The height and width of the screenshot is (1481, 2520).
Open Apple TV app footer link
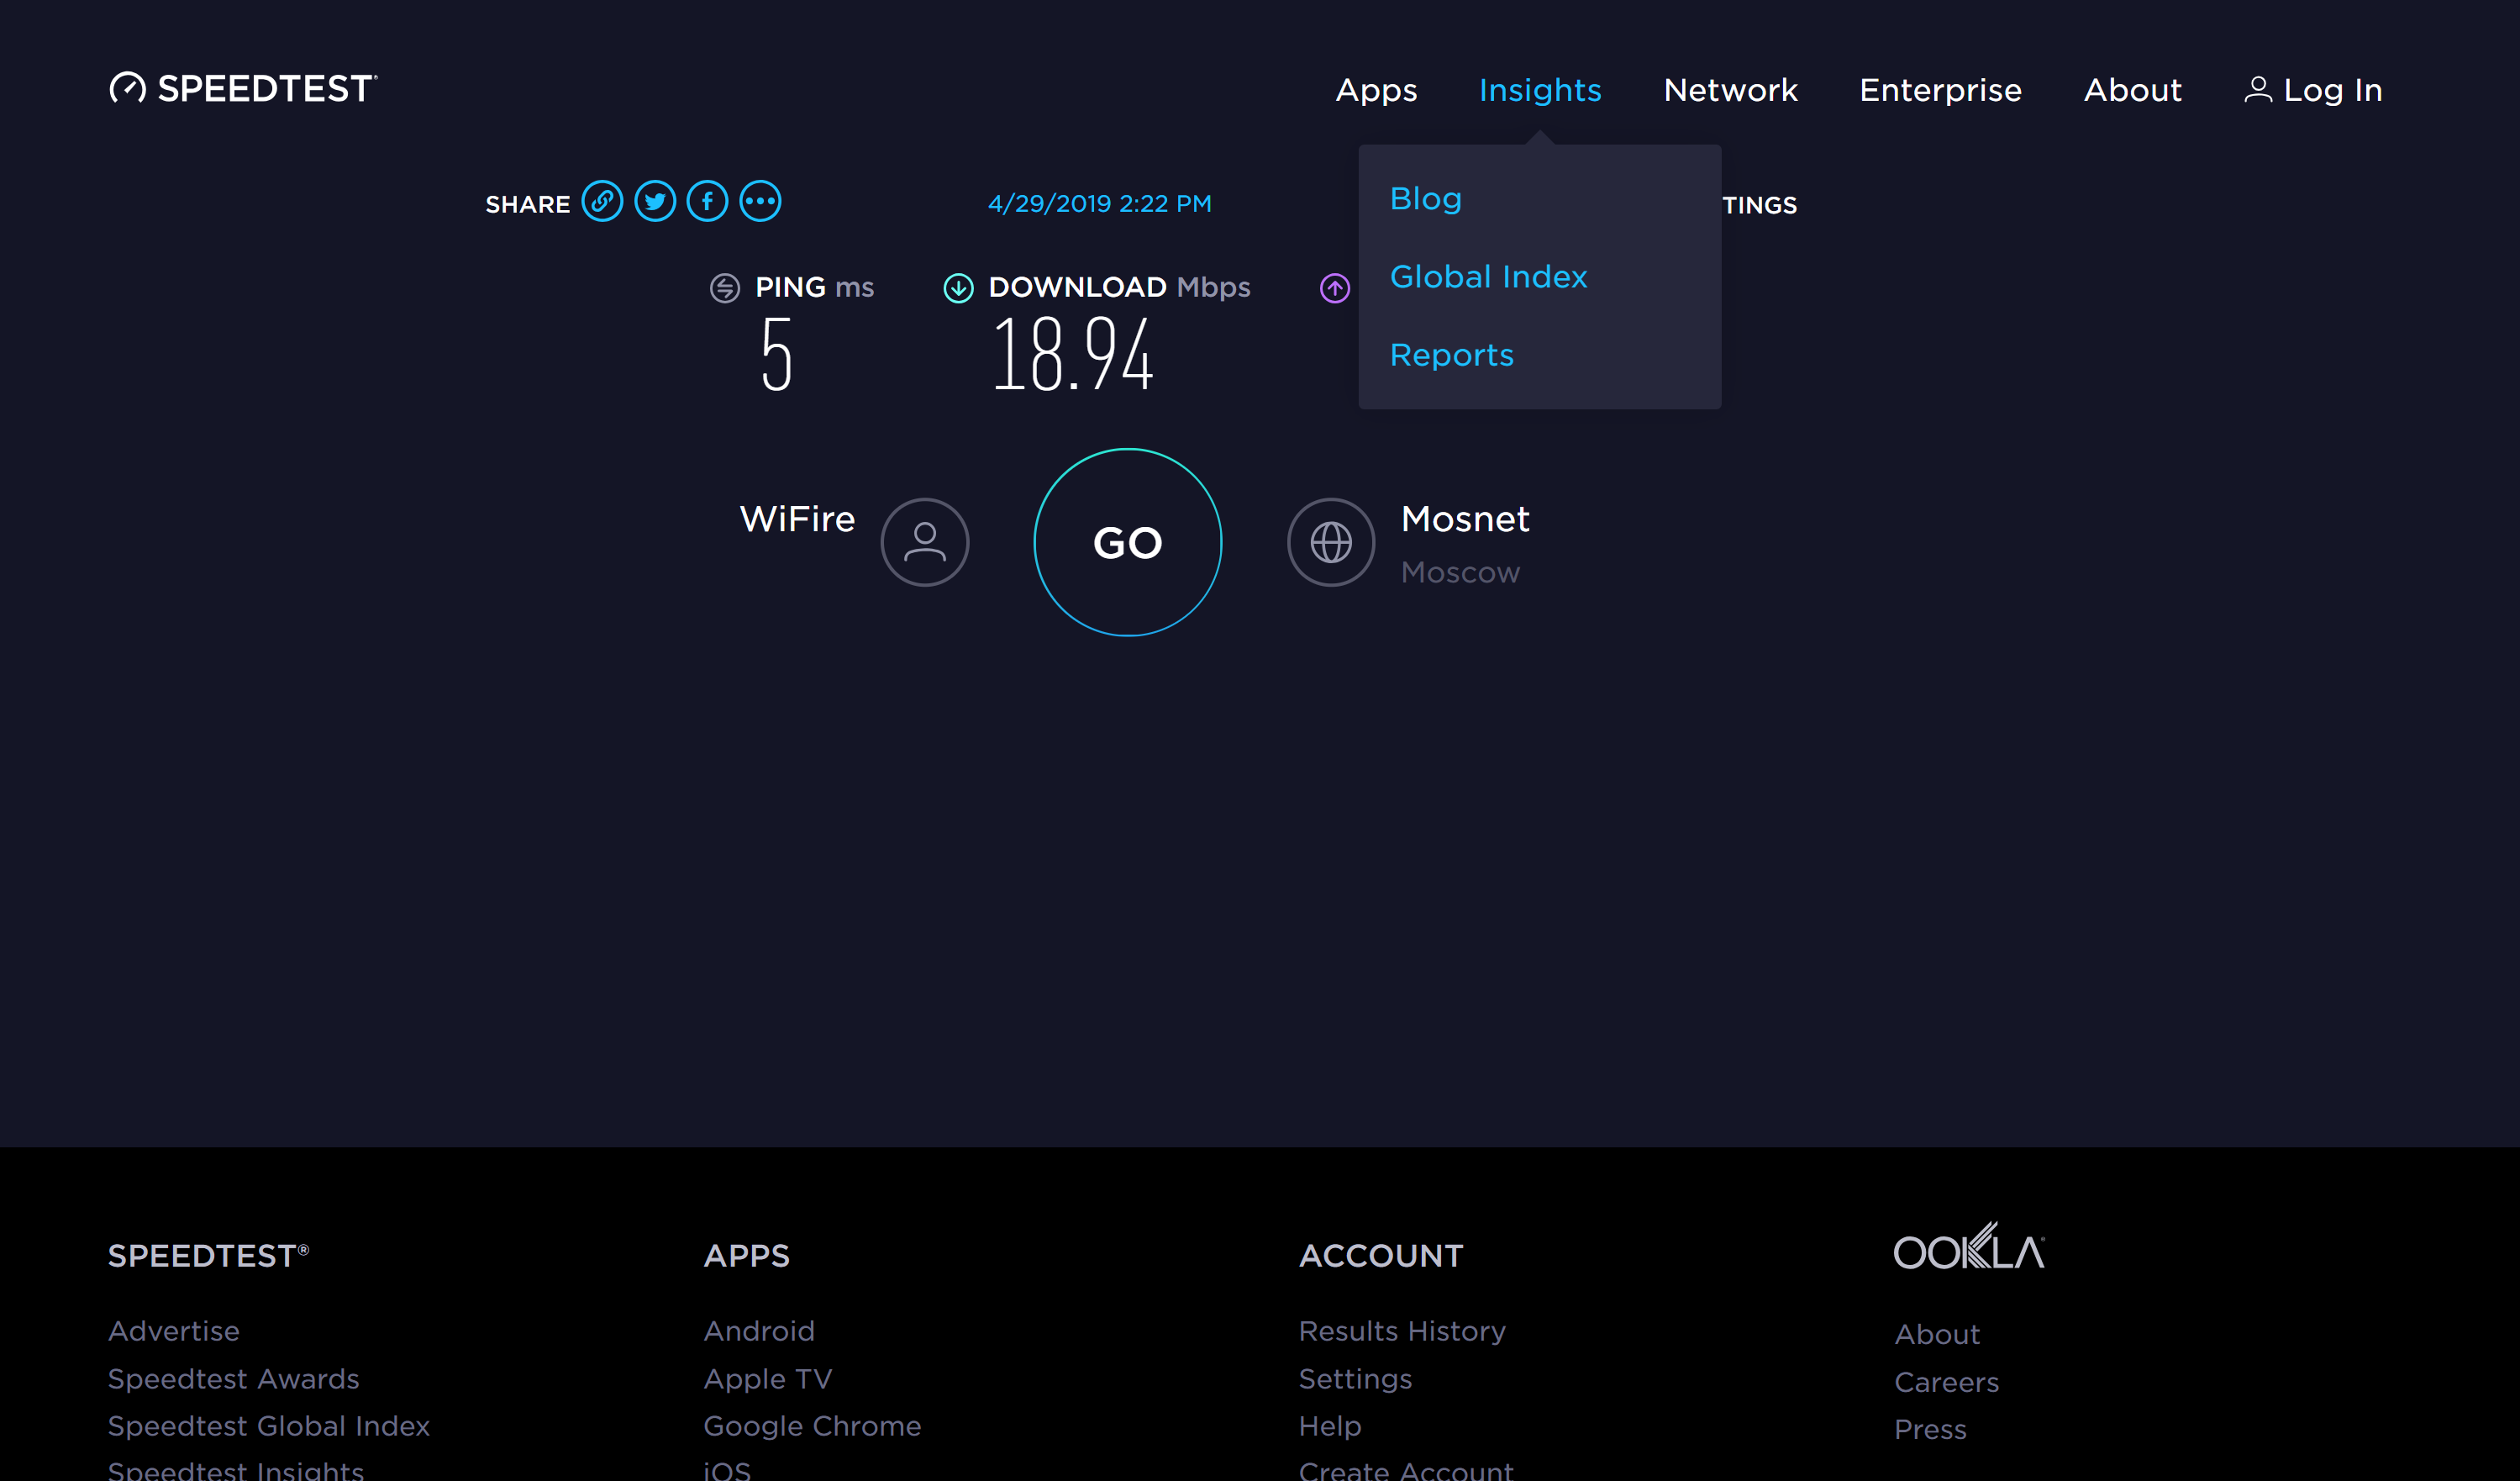[x=768, y=1379]
